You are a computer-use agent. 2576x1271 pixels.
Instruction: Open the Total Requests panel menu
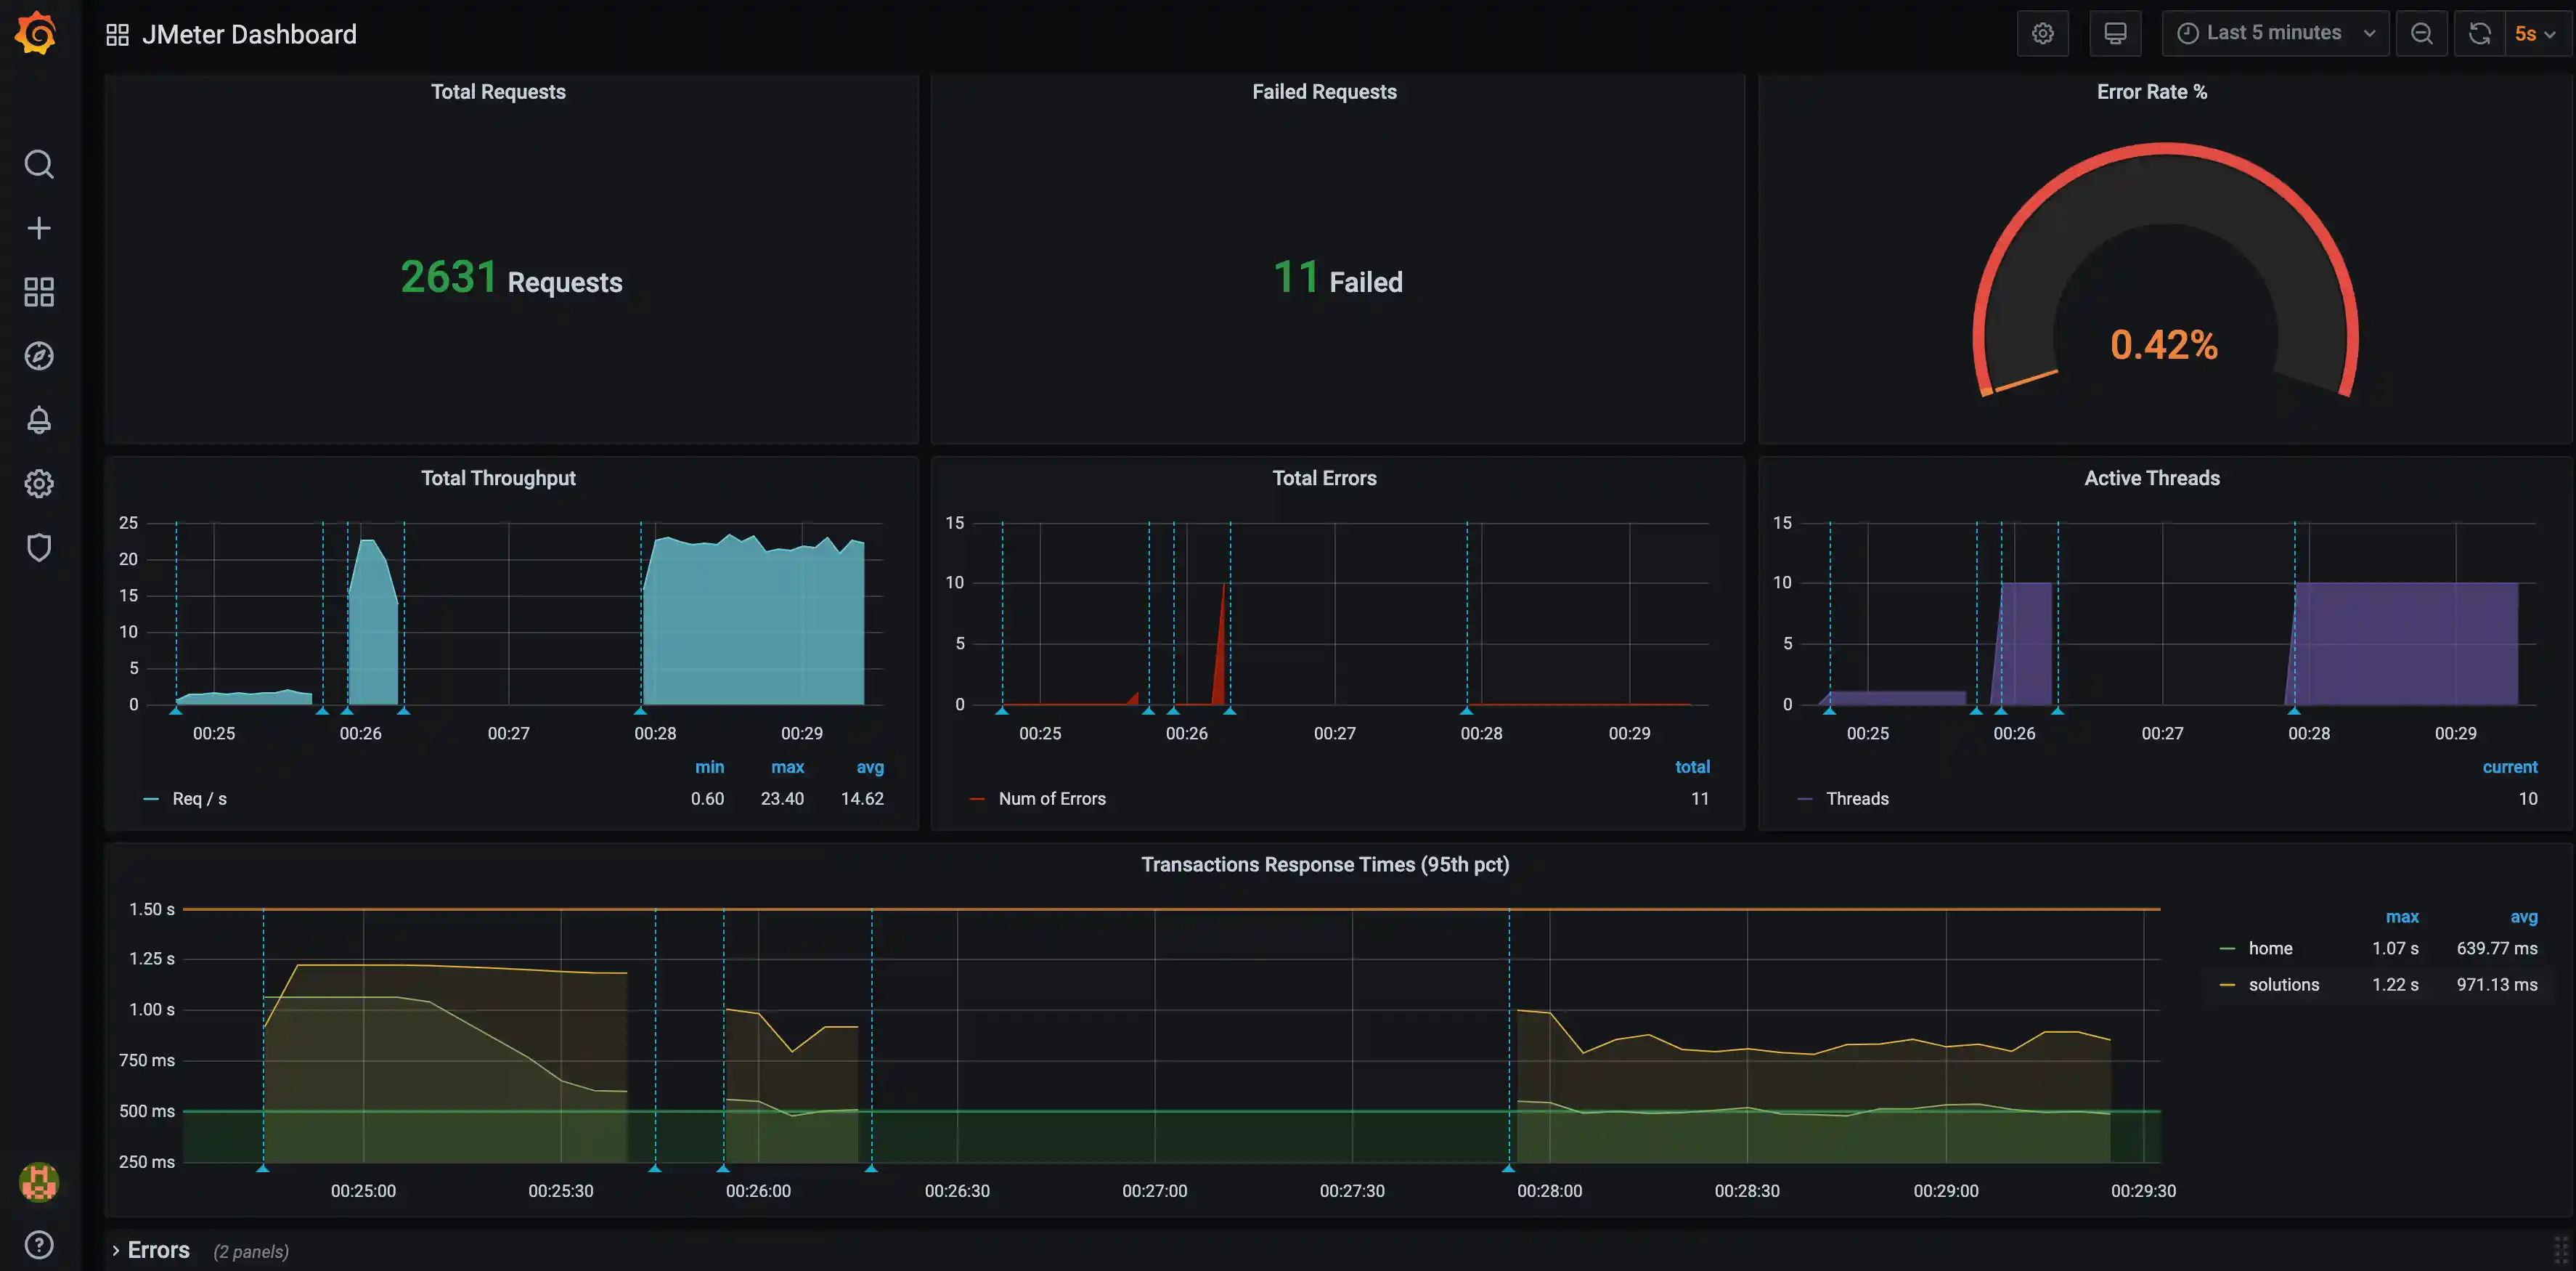498,91
